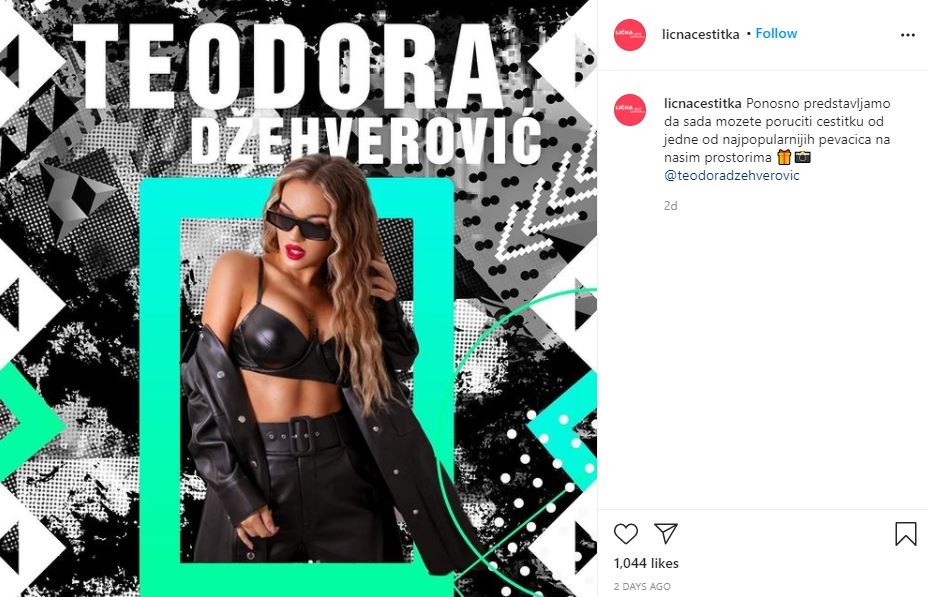Click the Teodora Džehverović post image

click(298, 298)
